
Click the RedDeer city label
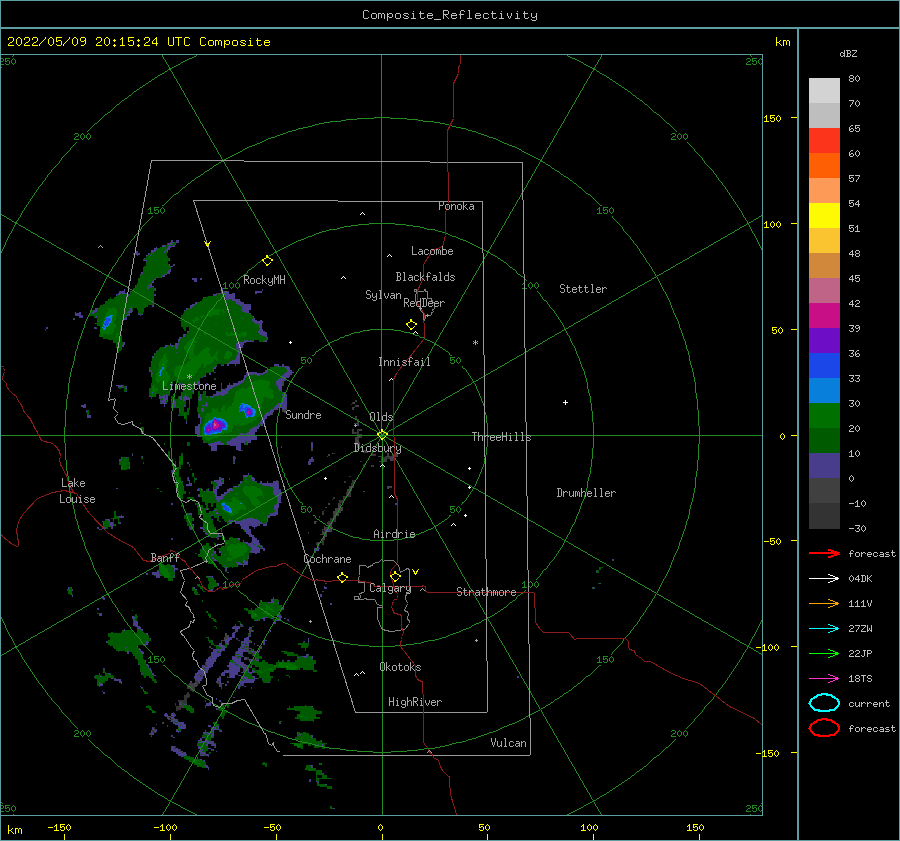[x=424, y=303]
